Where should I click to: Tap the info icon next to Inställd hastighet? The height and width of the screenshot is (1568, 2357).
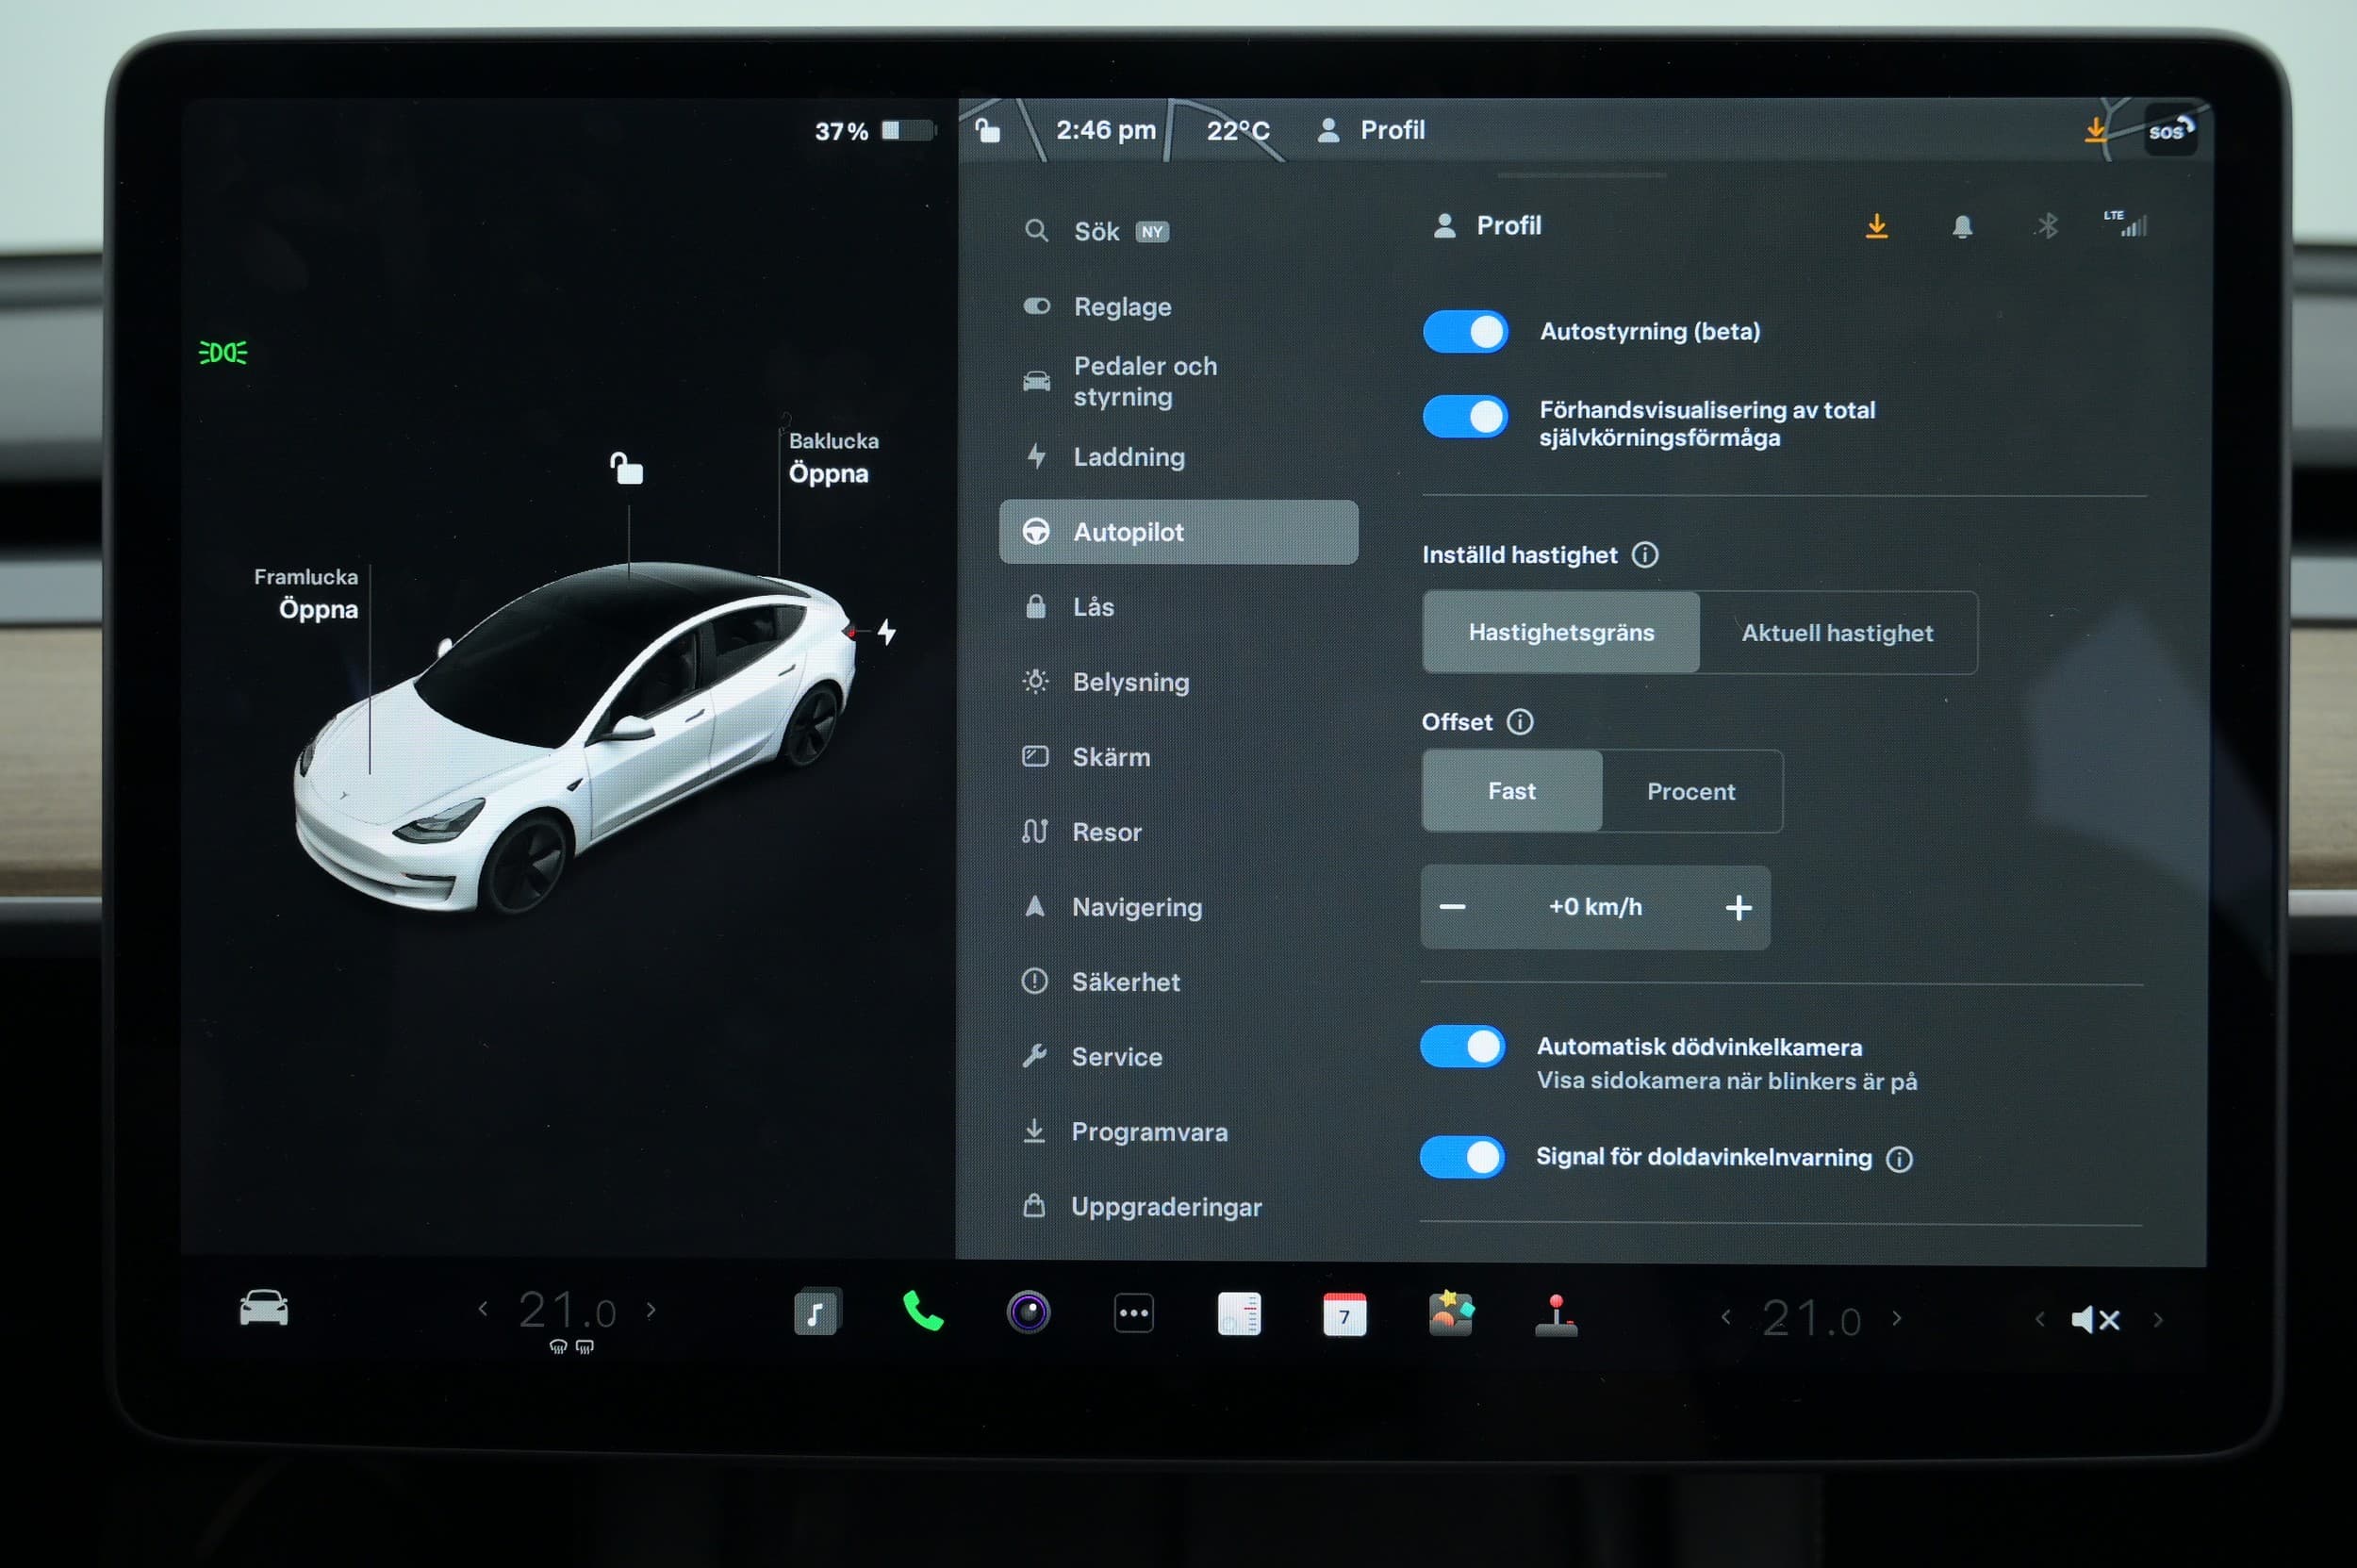click(1645, 554)
